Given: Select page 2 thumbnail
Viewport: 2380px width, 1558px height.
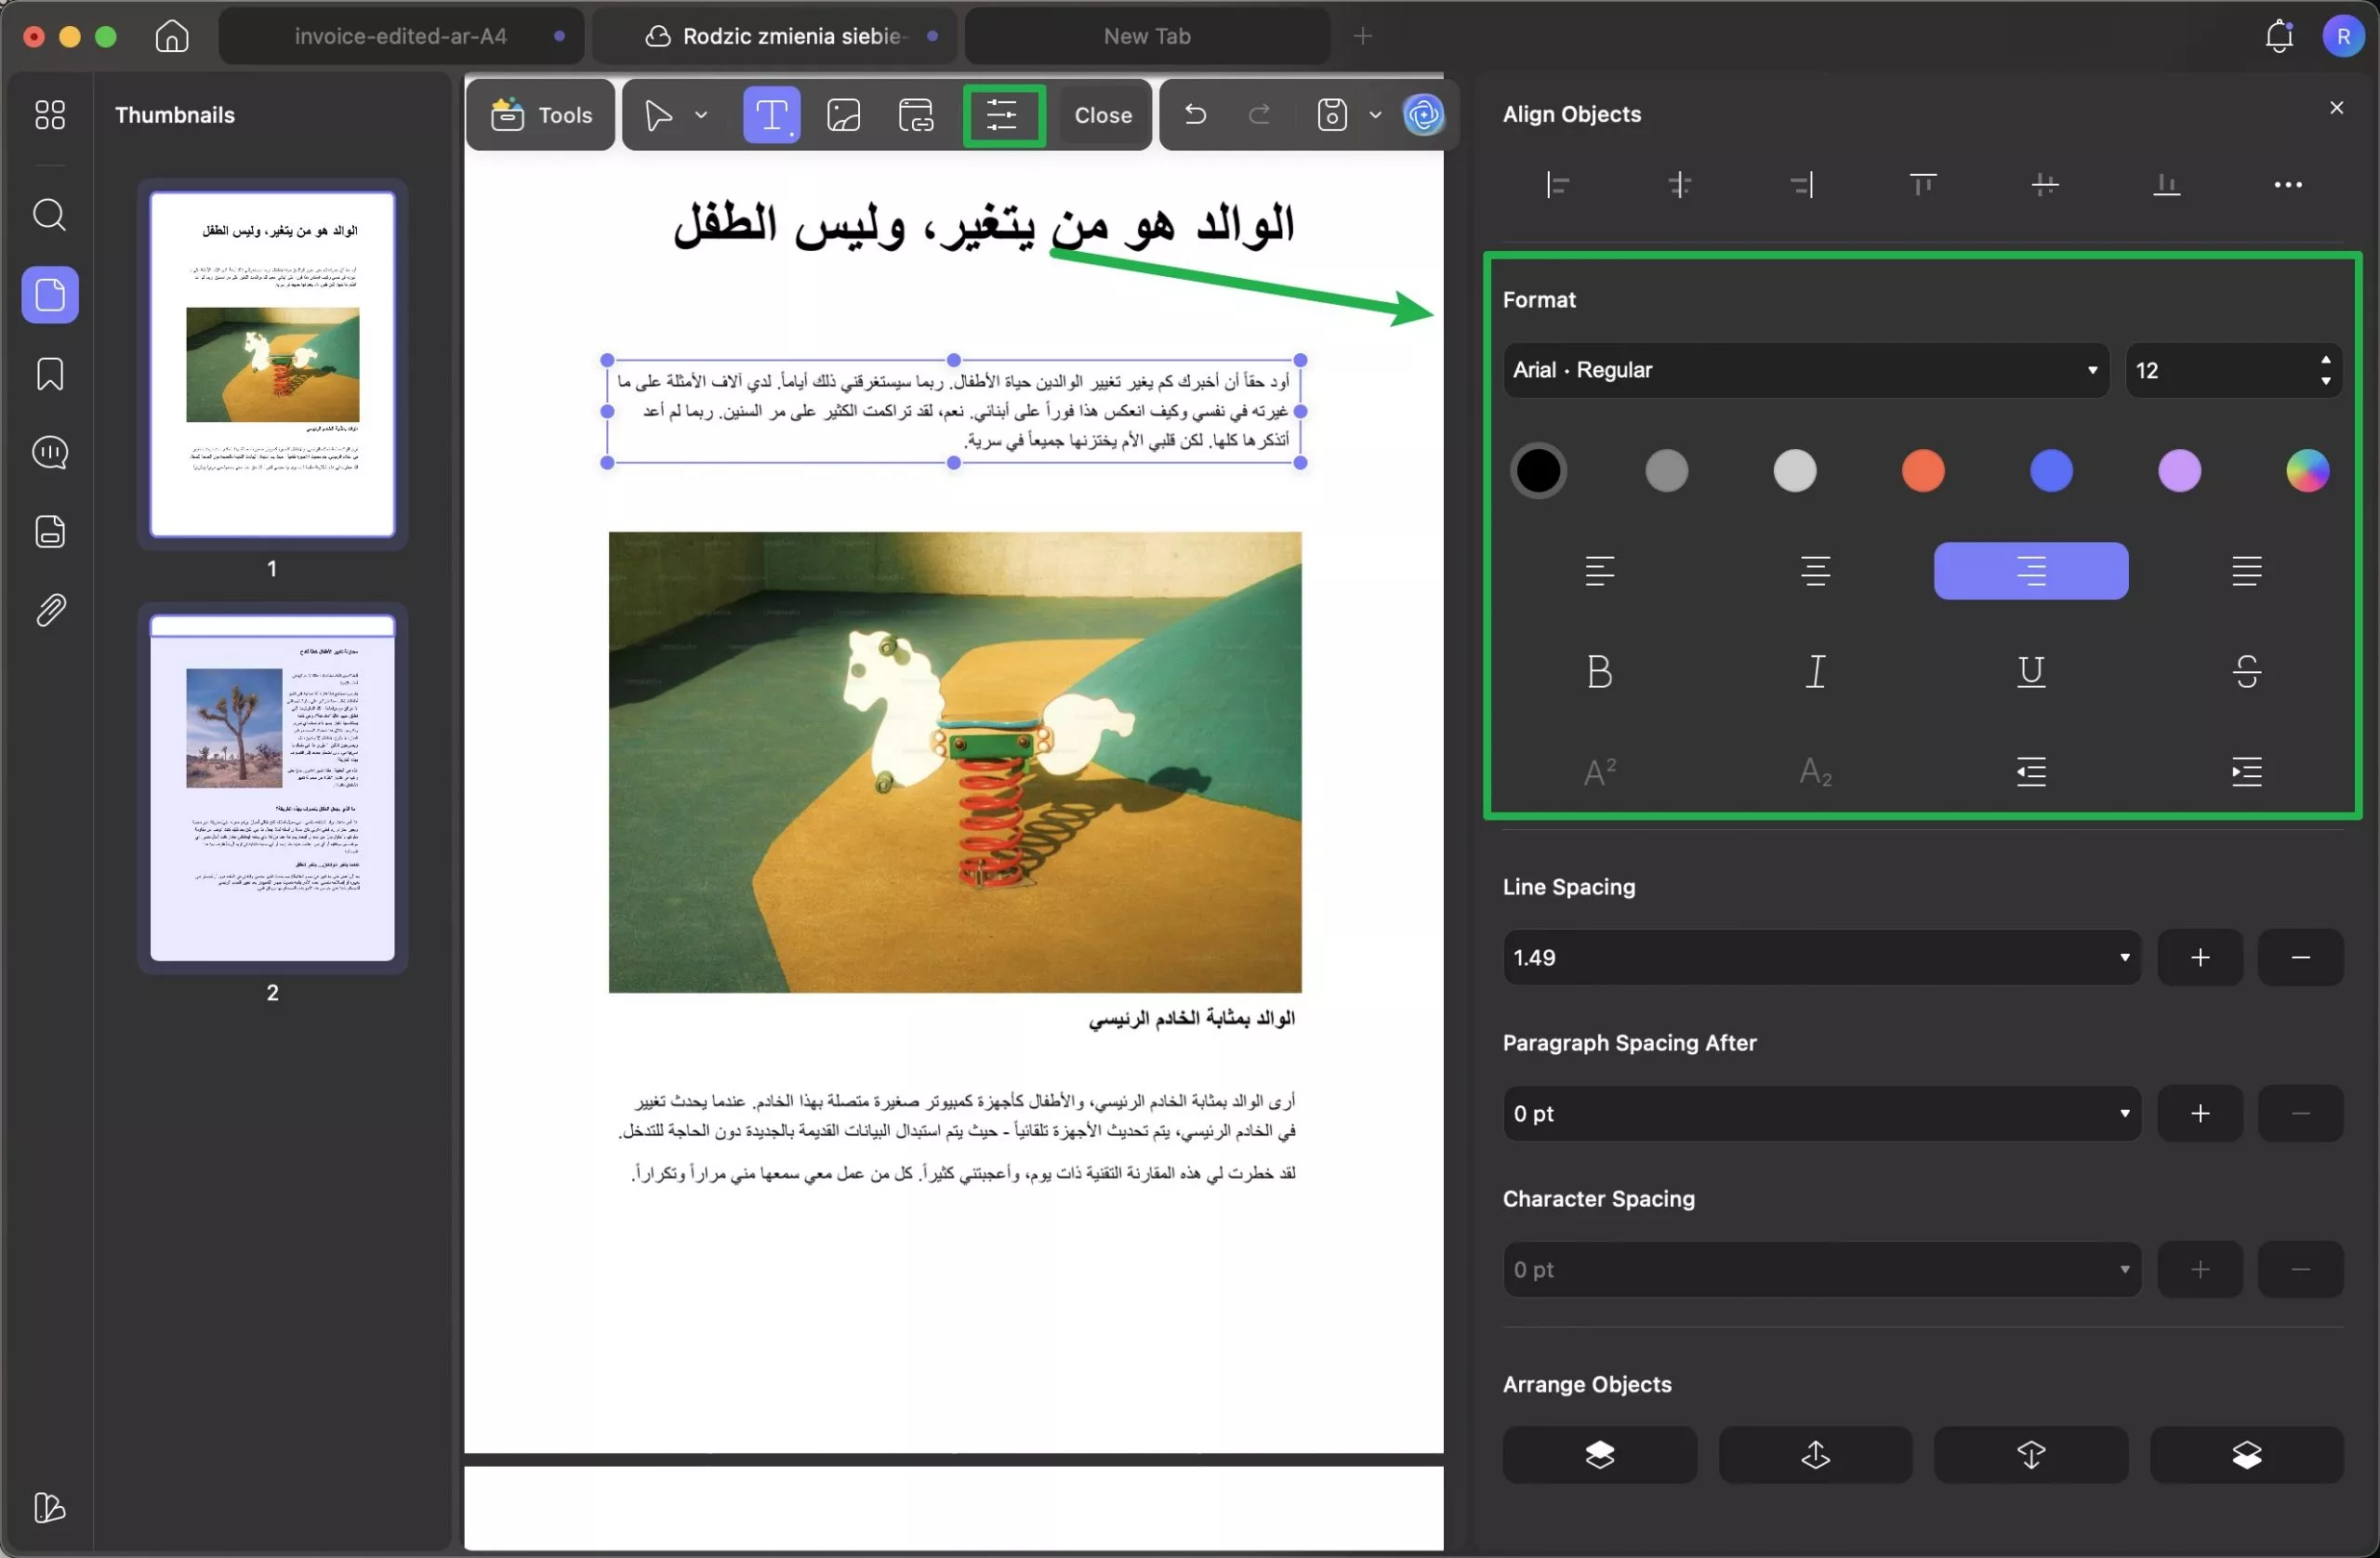Looking at the screenshot, I should 271,790.
